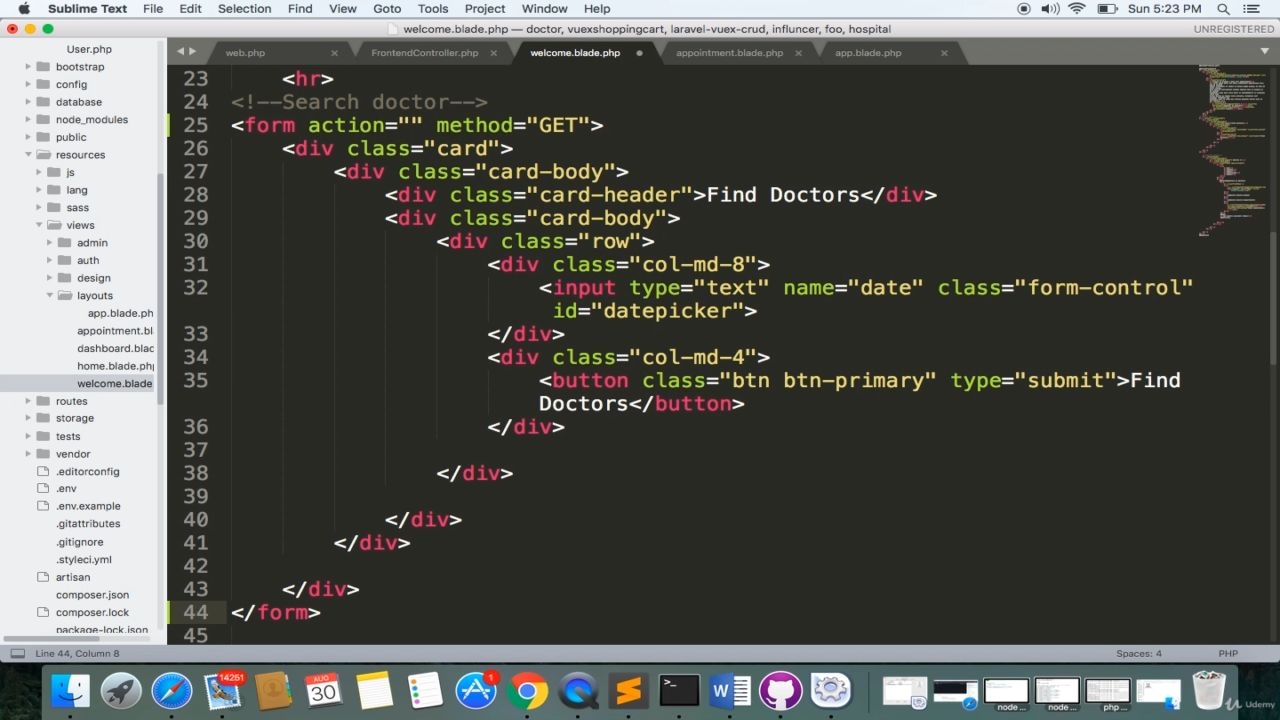Open the Apple menu
Screen dimensions: 1280x720
point(24,9)
